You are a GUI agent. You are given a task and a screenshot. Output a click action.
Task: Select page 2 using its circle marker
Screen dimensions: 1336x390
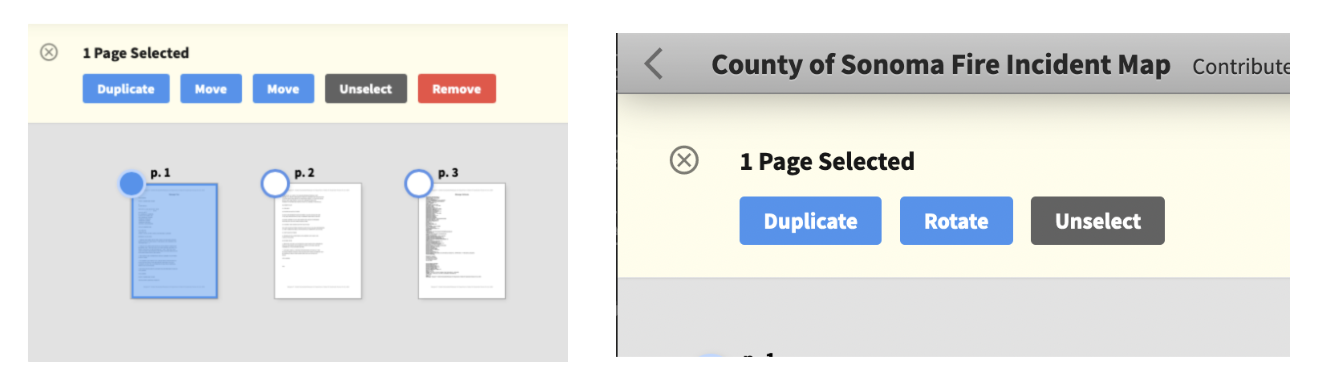tap(275, 183)
